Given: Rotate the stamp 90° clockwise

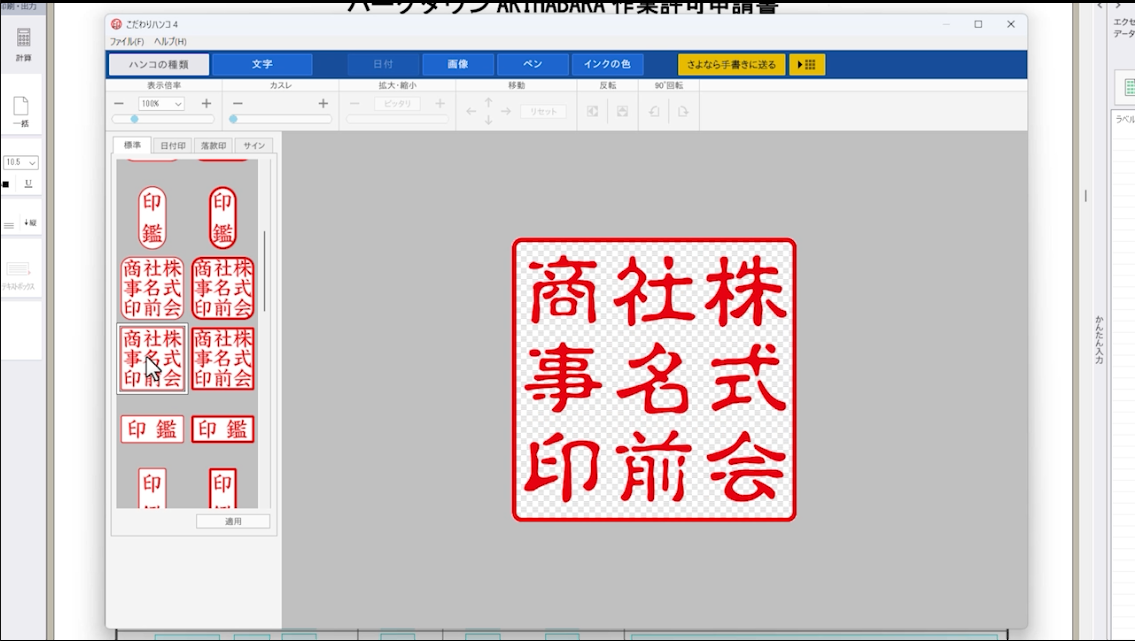Looking at the screenshot, I should (x=683, y=111).
